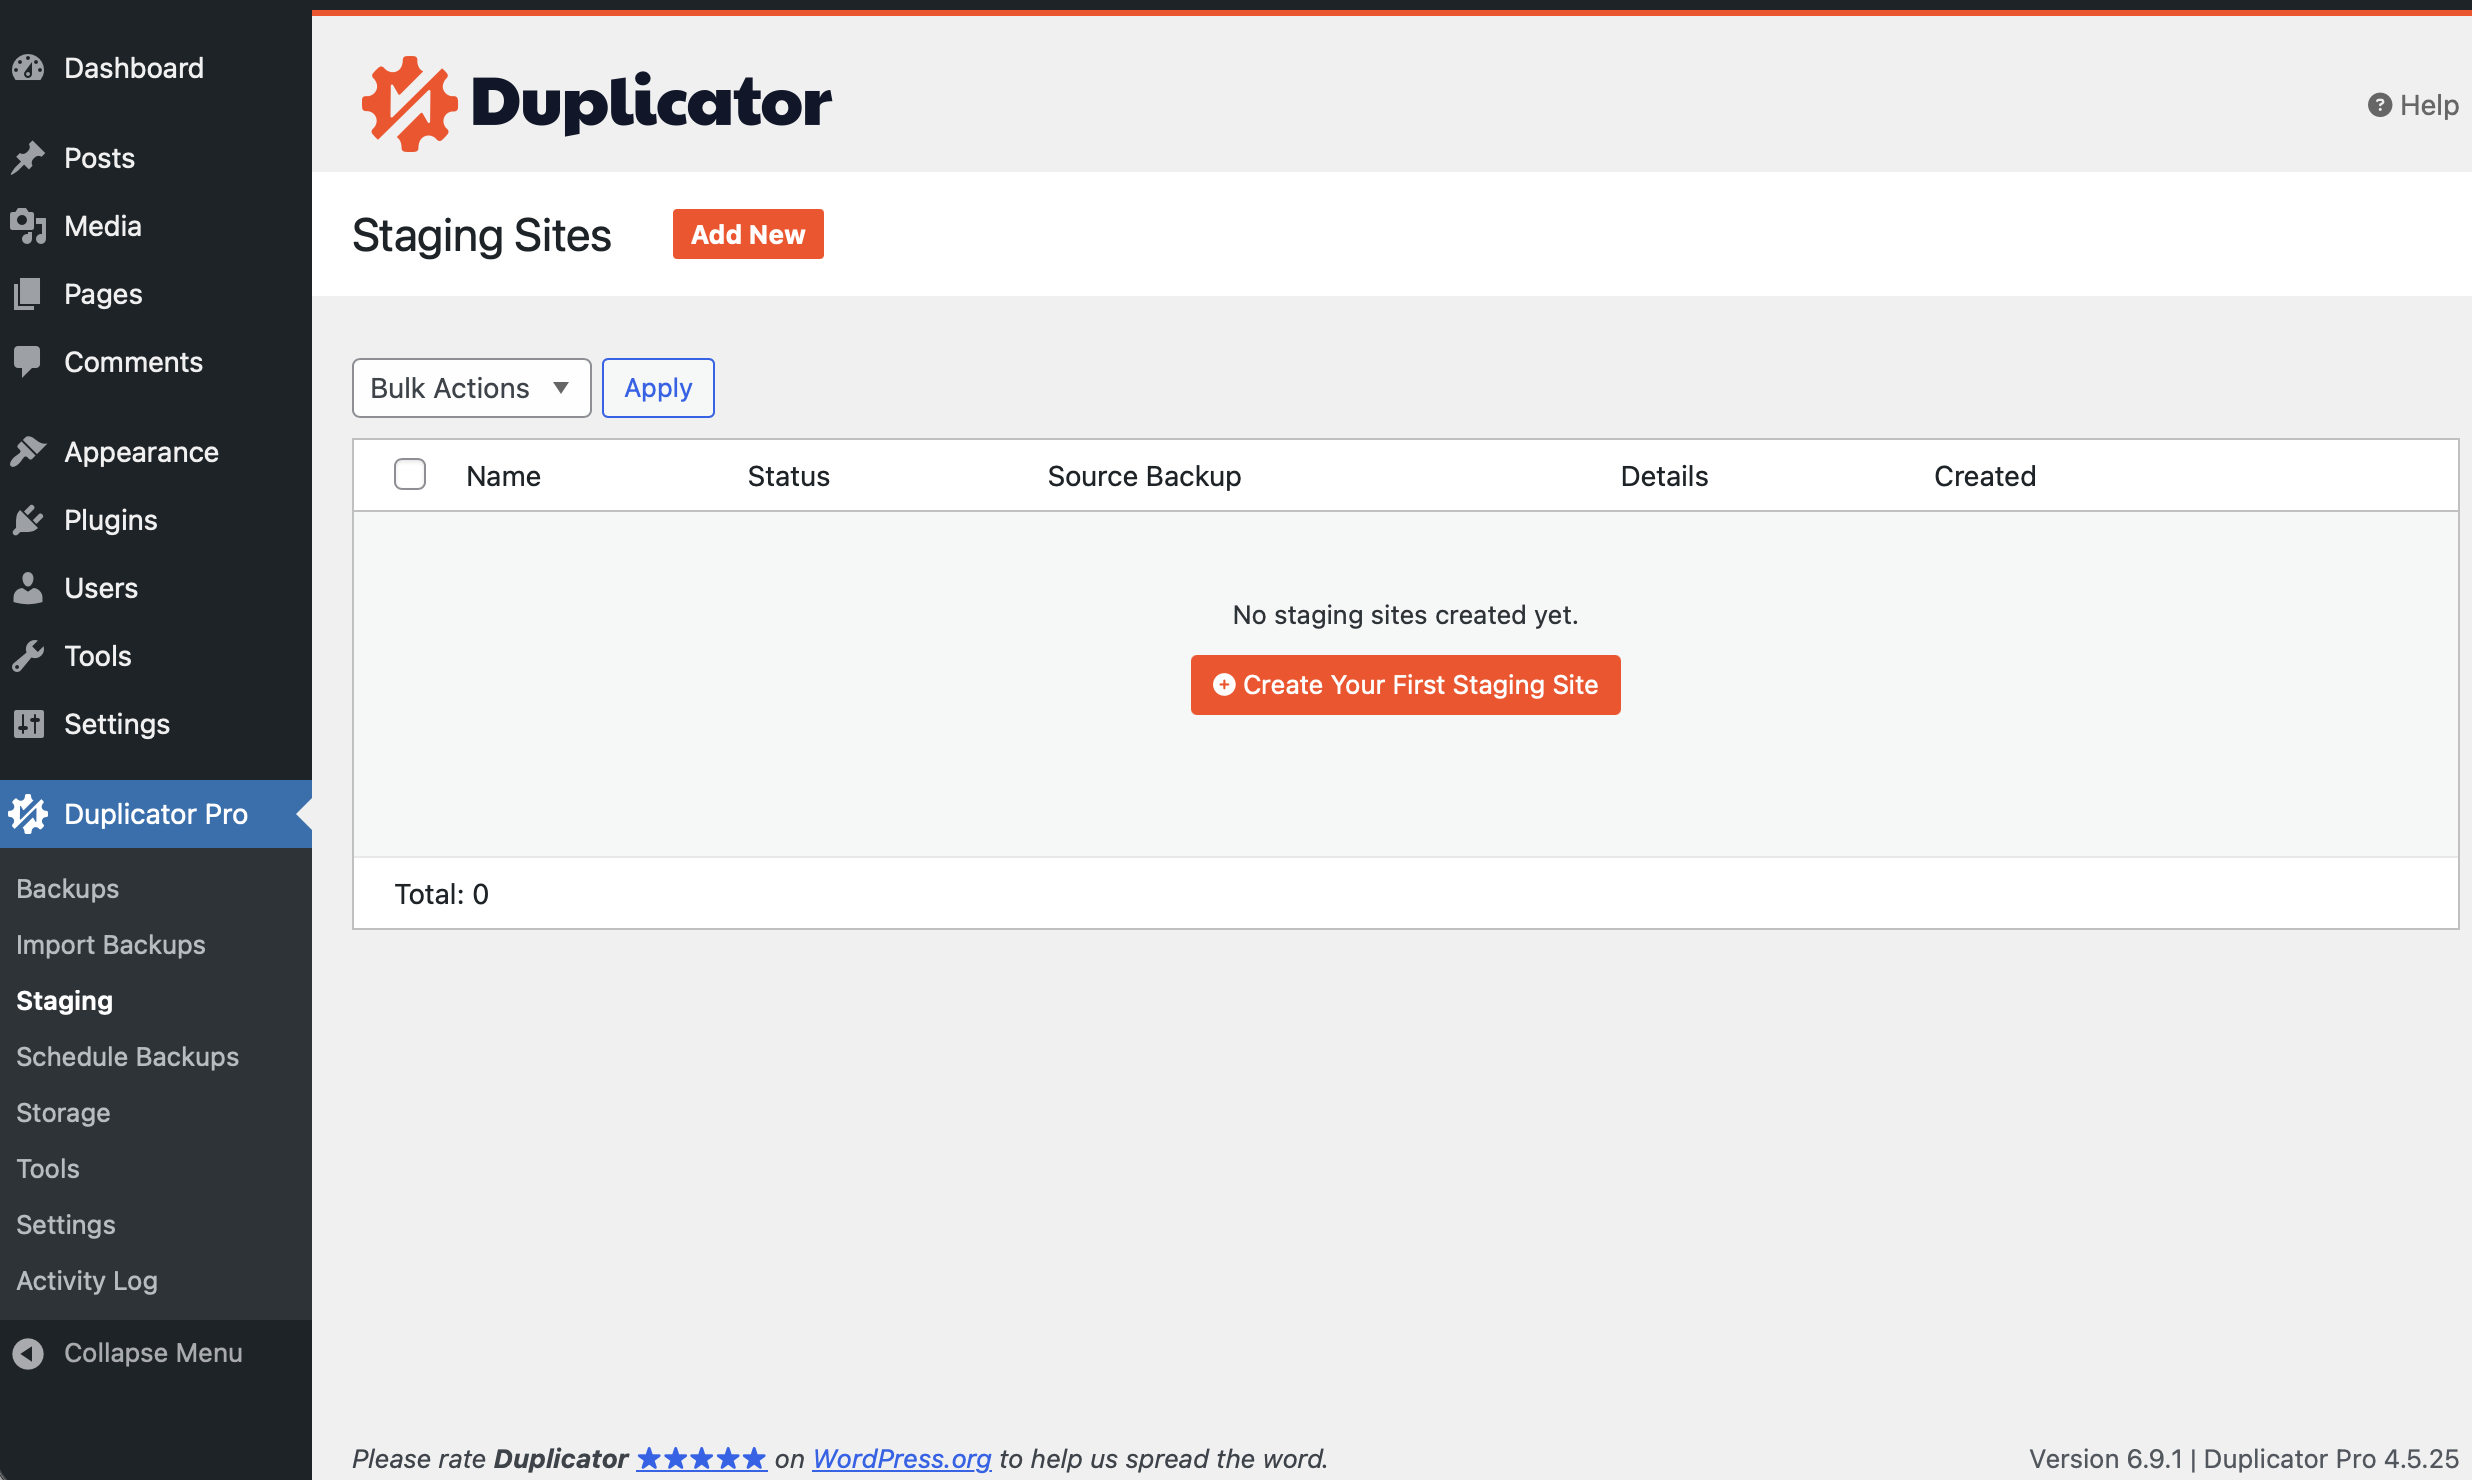Click the Dashboard gauge icon
2472x1480 pixels.
(29, 68)
